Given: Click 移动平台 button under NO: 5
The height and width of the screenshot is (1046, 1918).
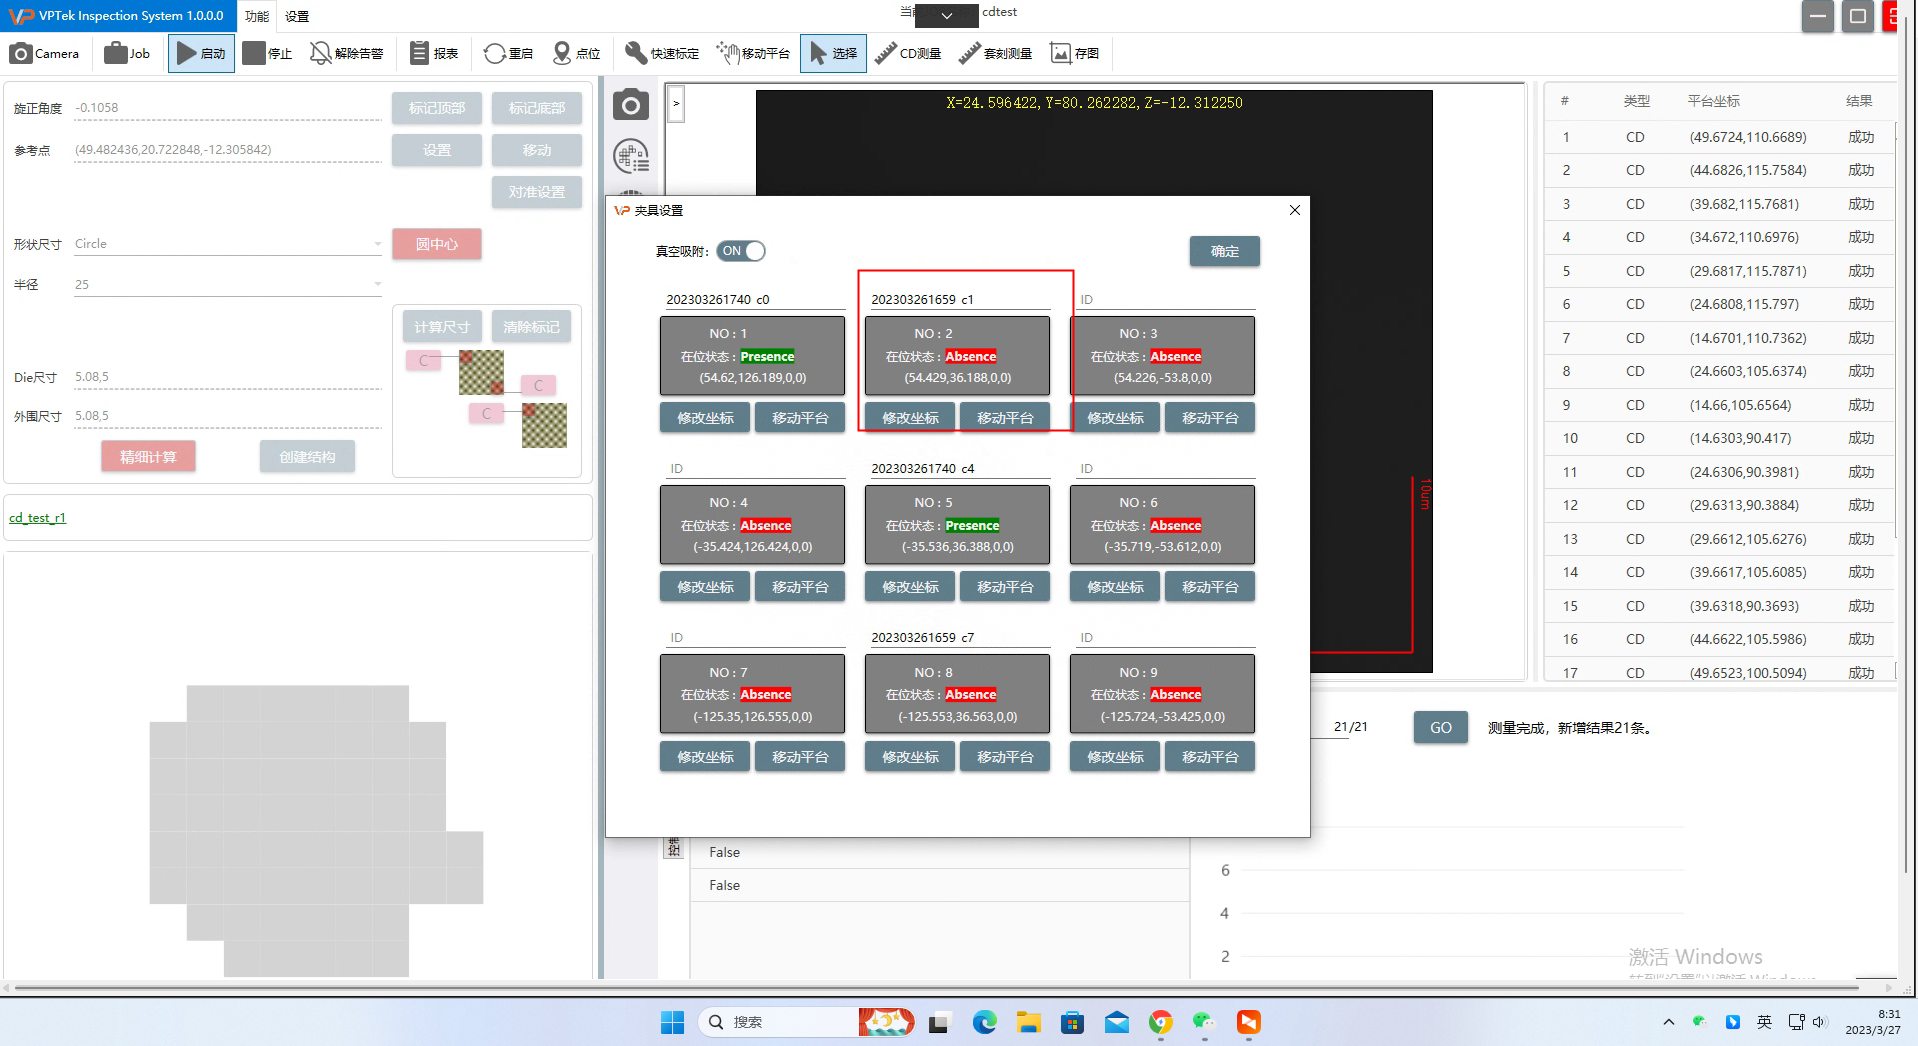Looking at the screenshot, I should click(x=1004, y=587).
